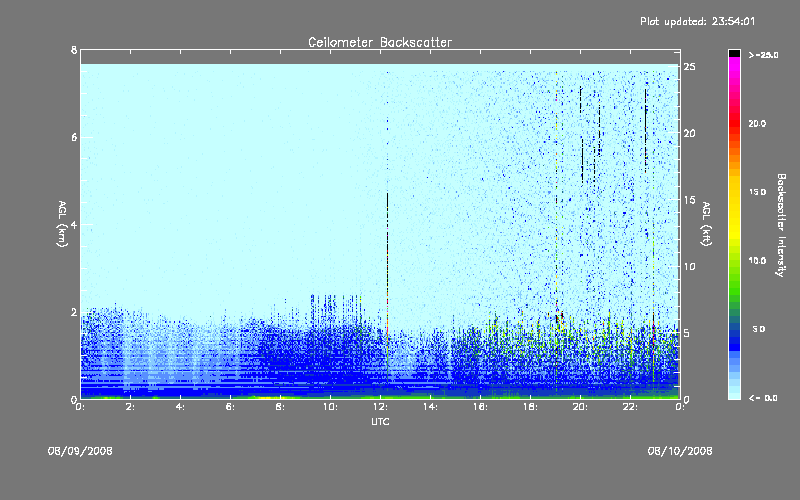
Task: Click the 15.0 colorbar tick label
Action: tap(757, 192)
